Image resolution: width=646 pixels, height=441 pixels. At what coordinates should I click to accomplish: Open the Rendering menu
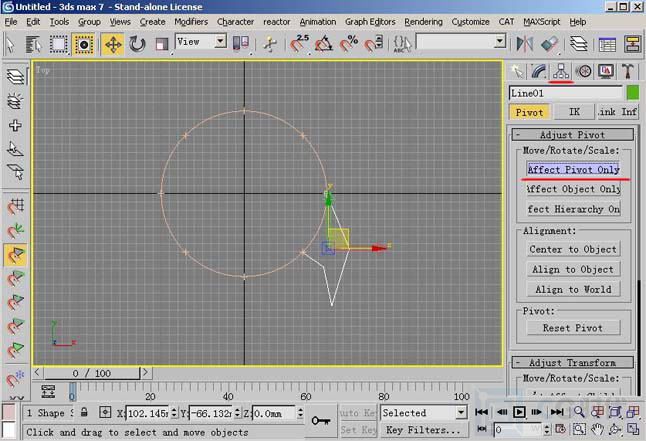(x=423, y=22)
